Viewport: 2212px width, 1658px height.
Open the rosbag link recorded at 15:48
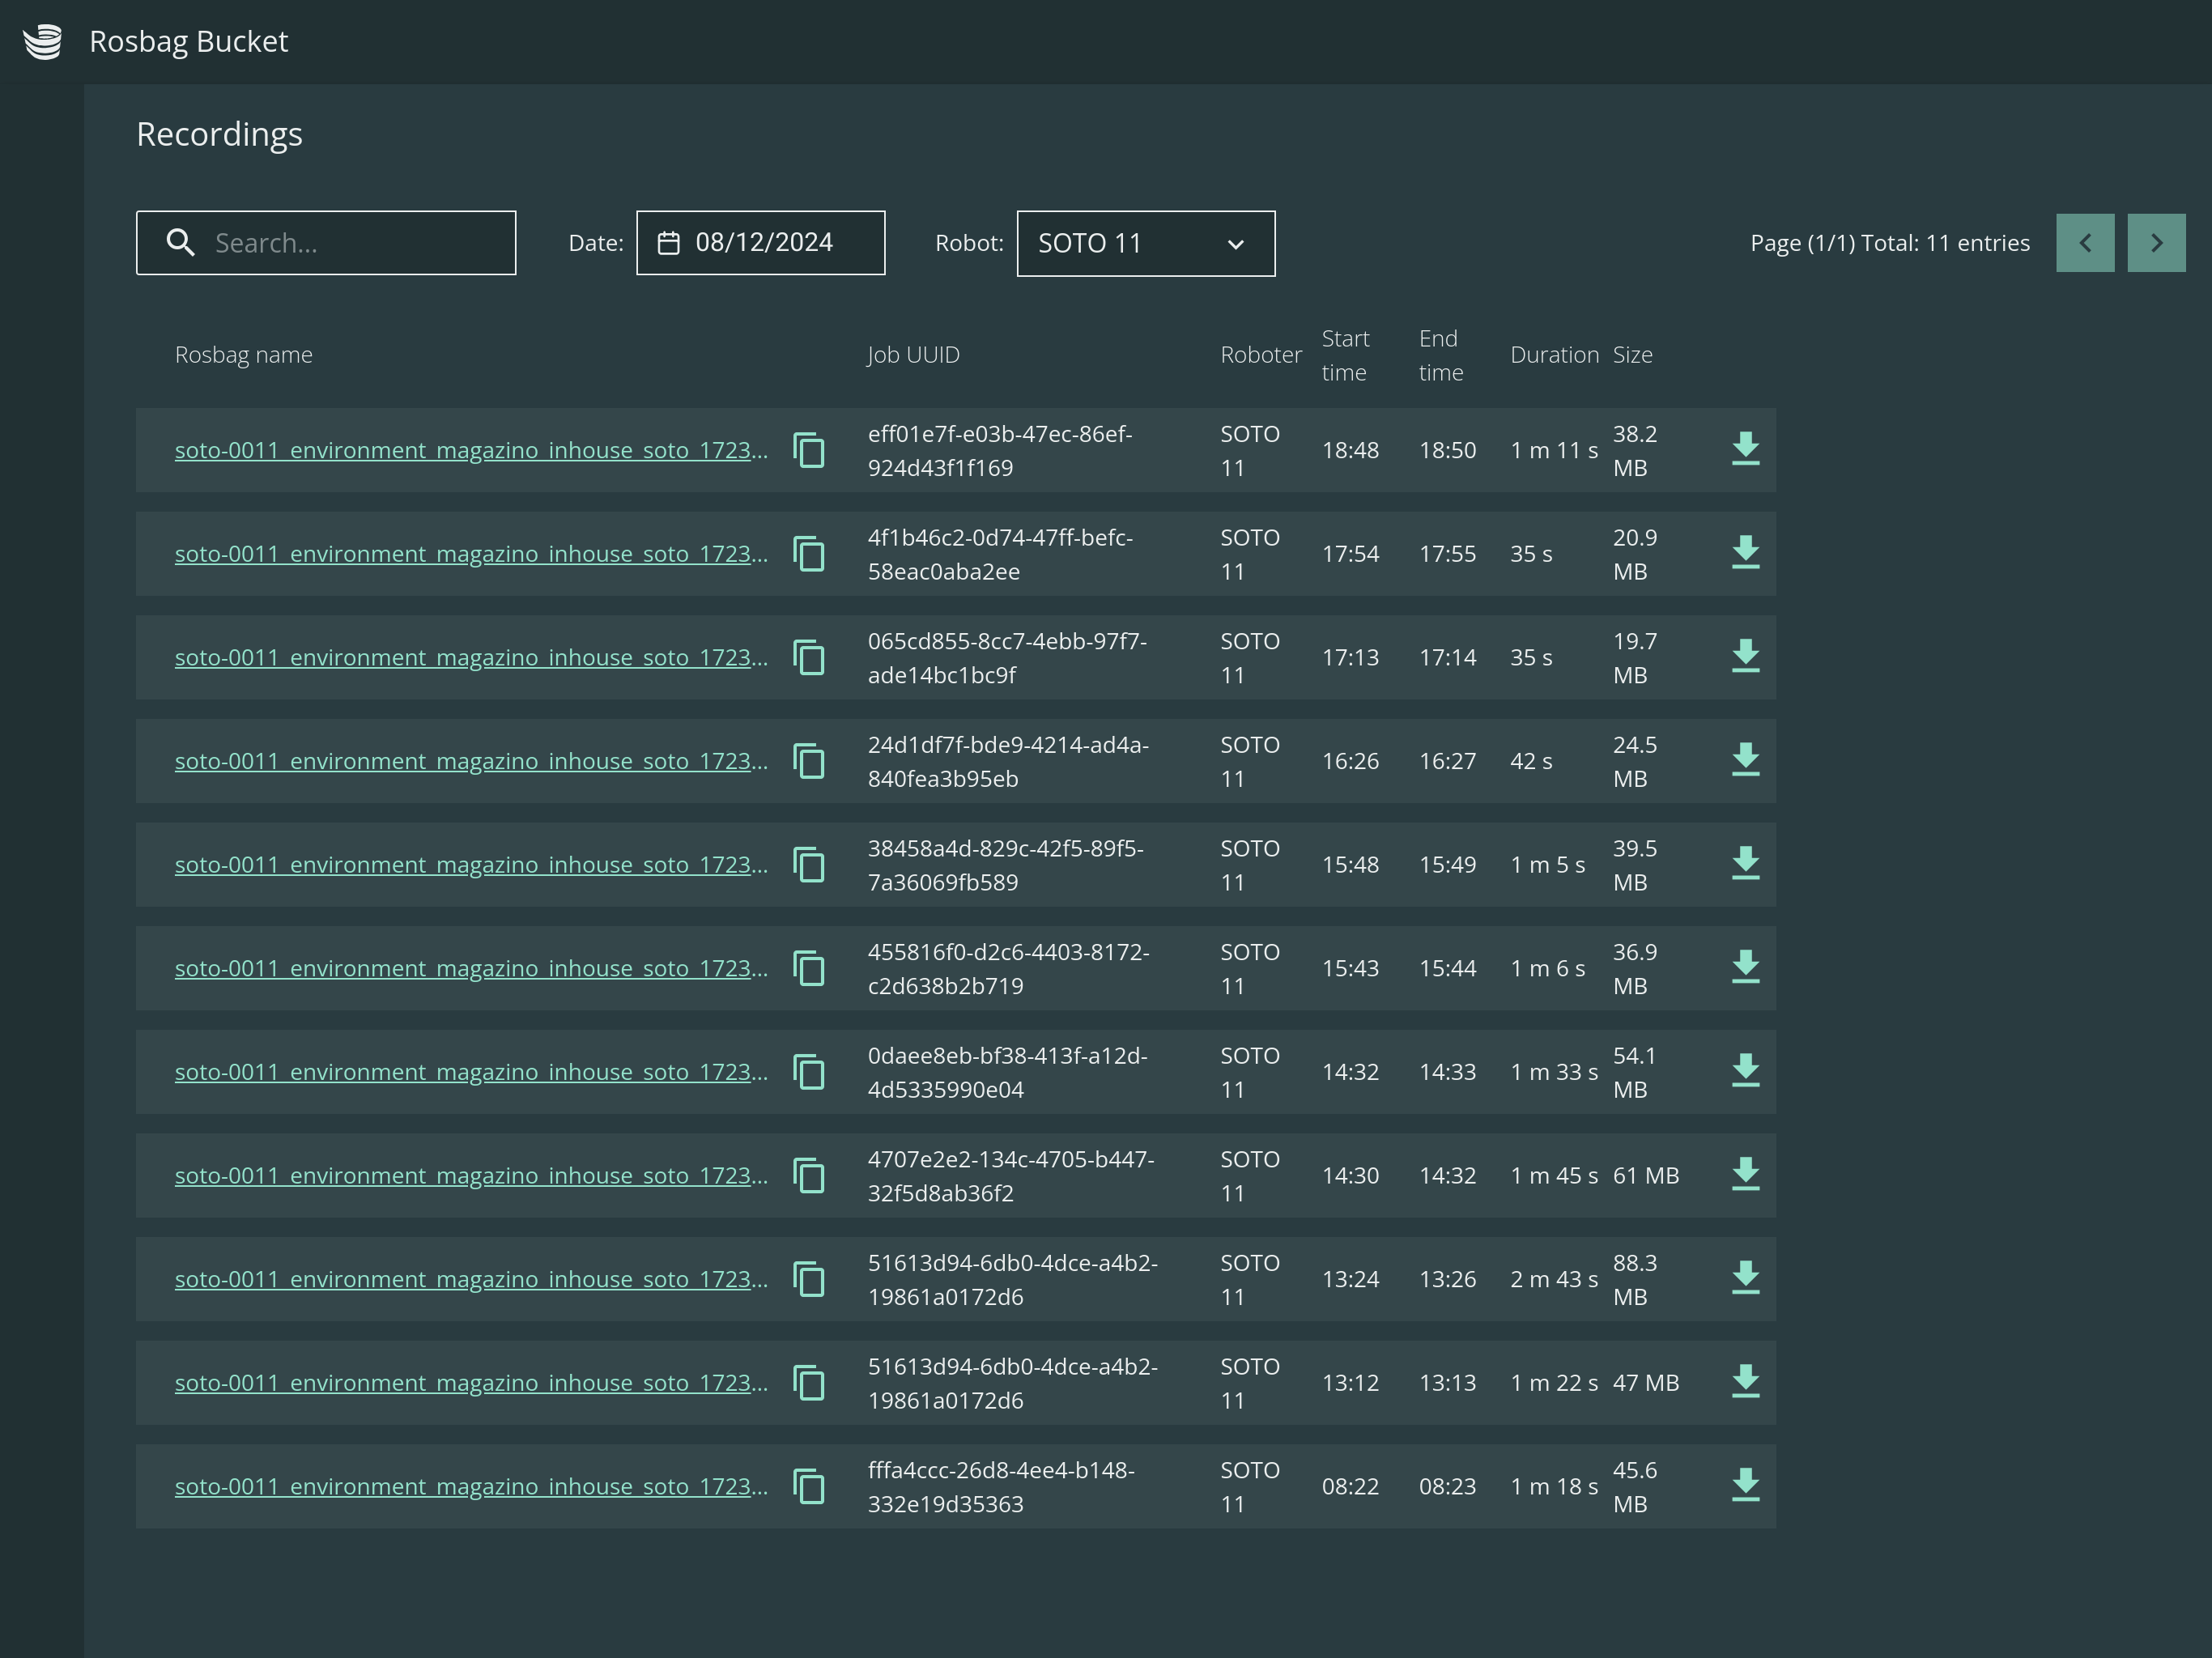470,865
